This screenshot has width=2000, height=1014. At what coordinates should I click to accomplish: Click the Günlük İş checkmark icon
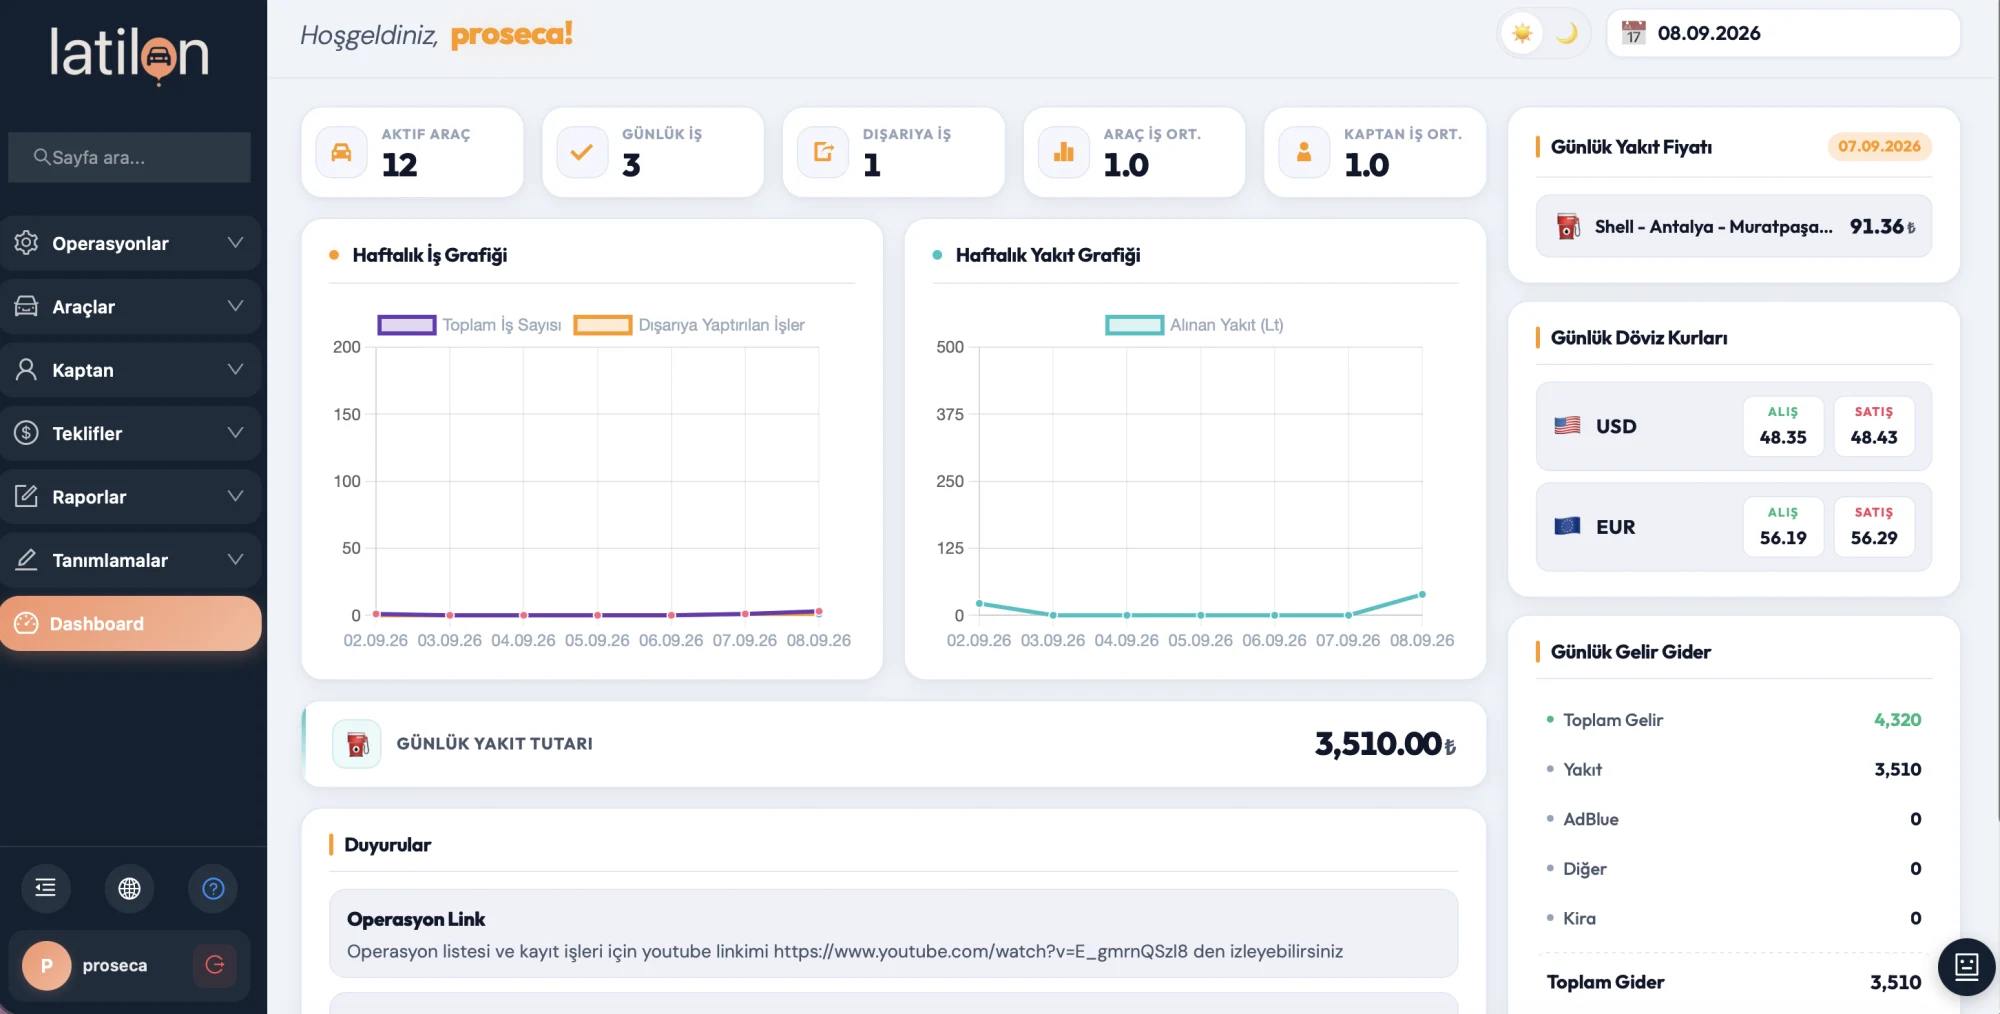[582, 152]
